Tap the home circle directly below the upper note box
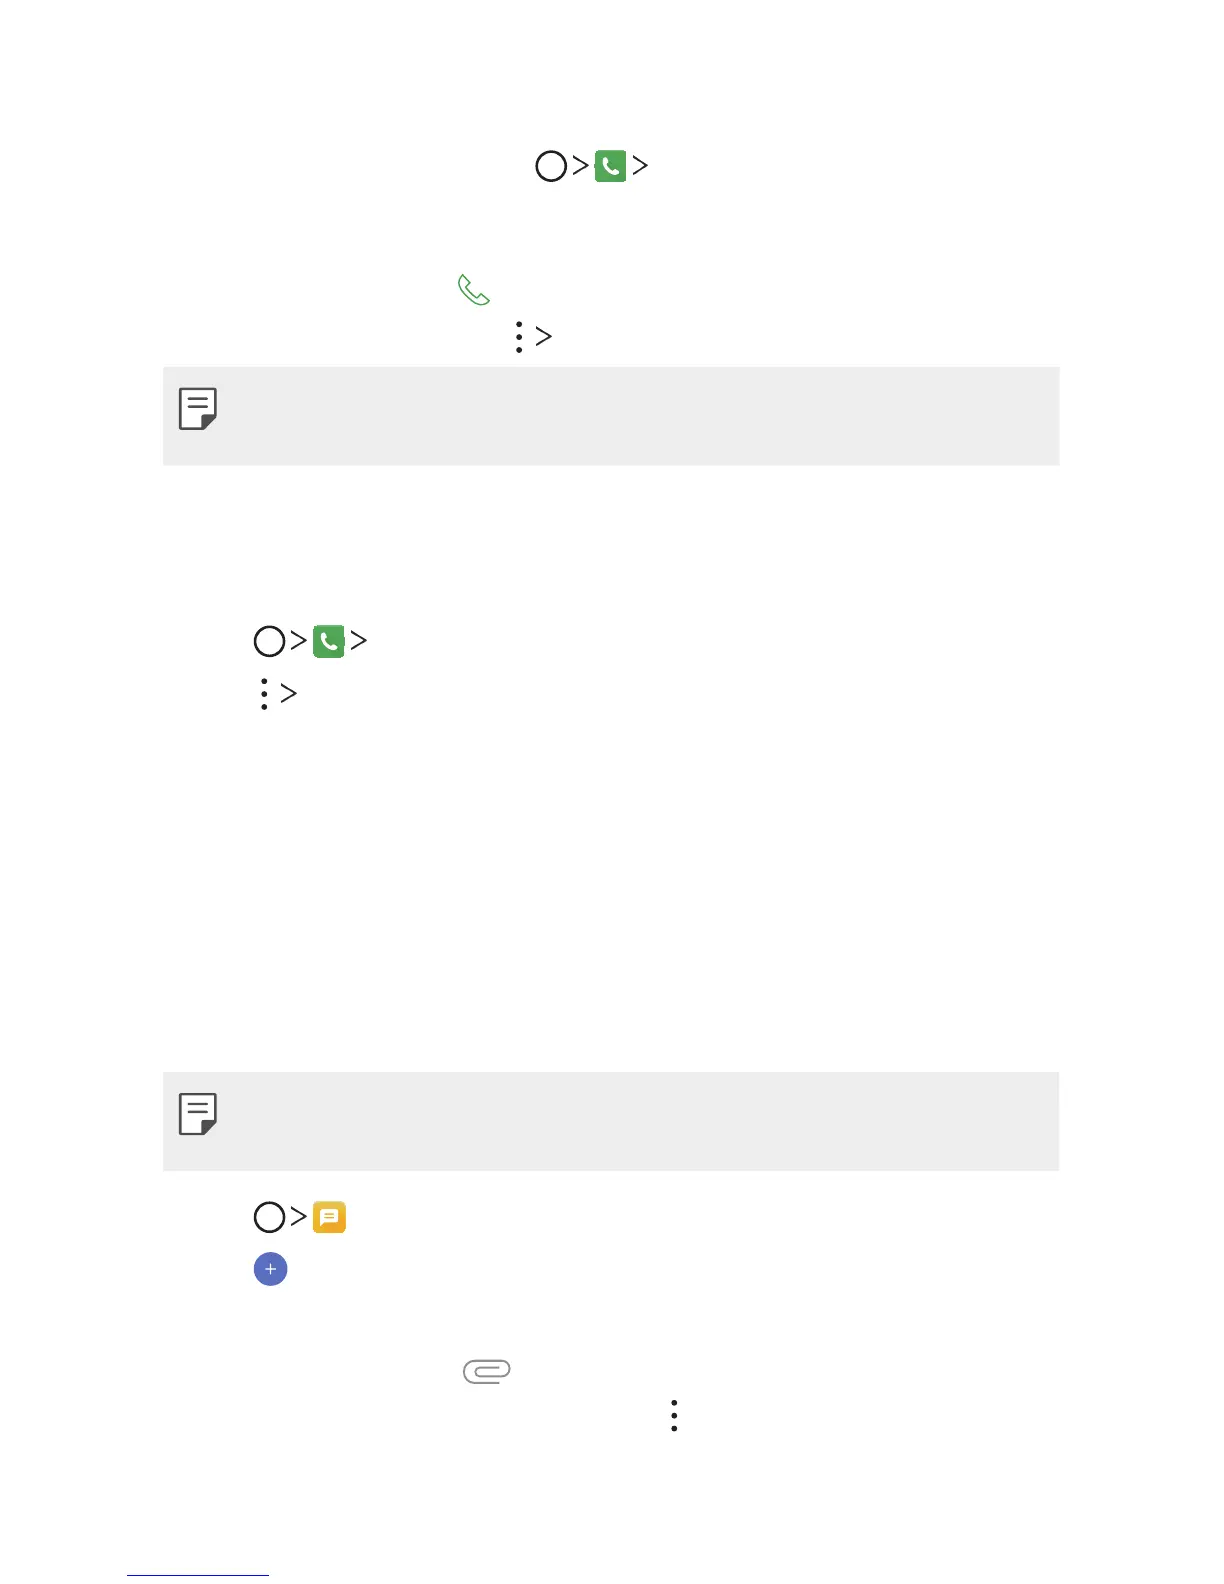Screen dimensions: 1224x1584 (270, 641)
